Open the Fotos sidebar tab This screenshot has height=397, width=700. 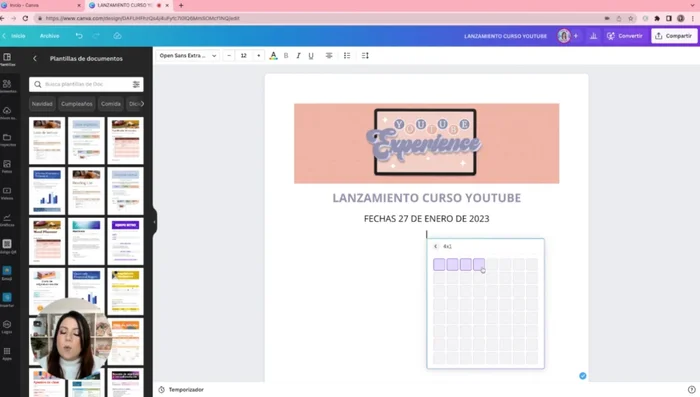tap(7, 167)
